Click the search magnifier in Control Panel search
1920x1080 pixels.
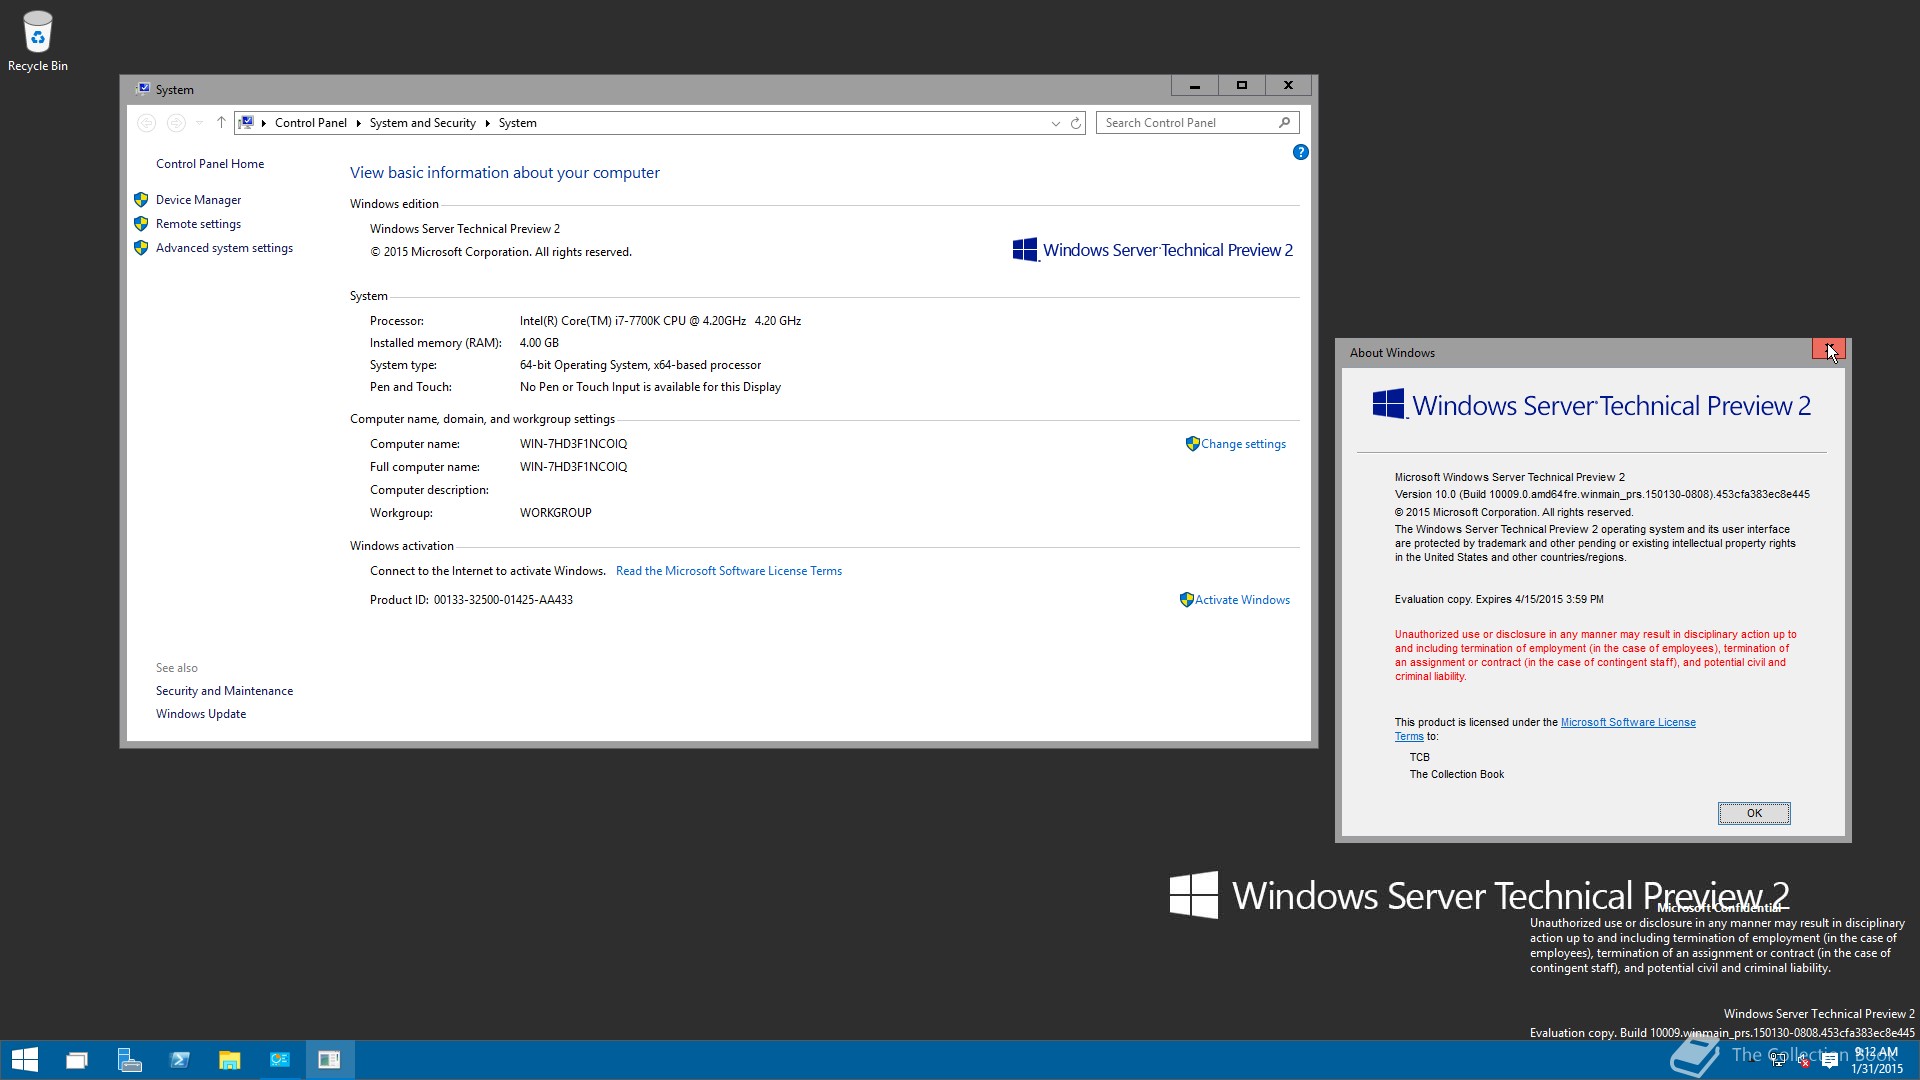pyautogui.click(x=1284, y=122)
